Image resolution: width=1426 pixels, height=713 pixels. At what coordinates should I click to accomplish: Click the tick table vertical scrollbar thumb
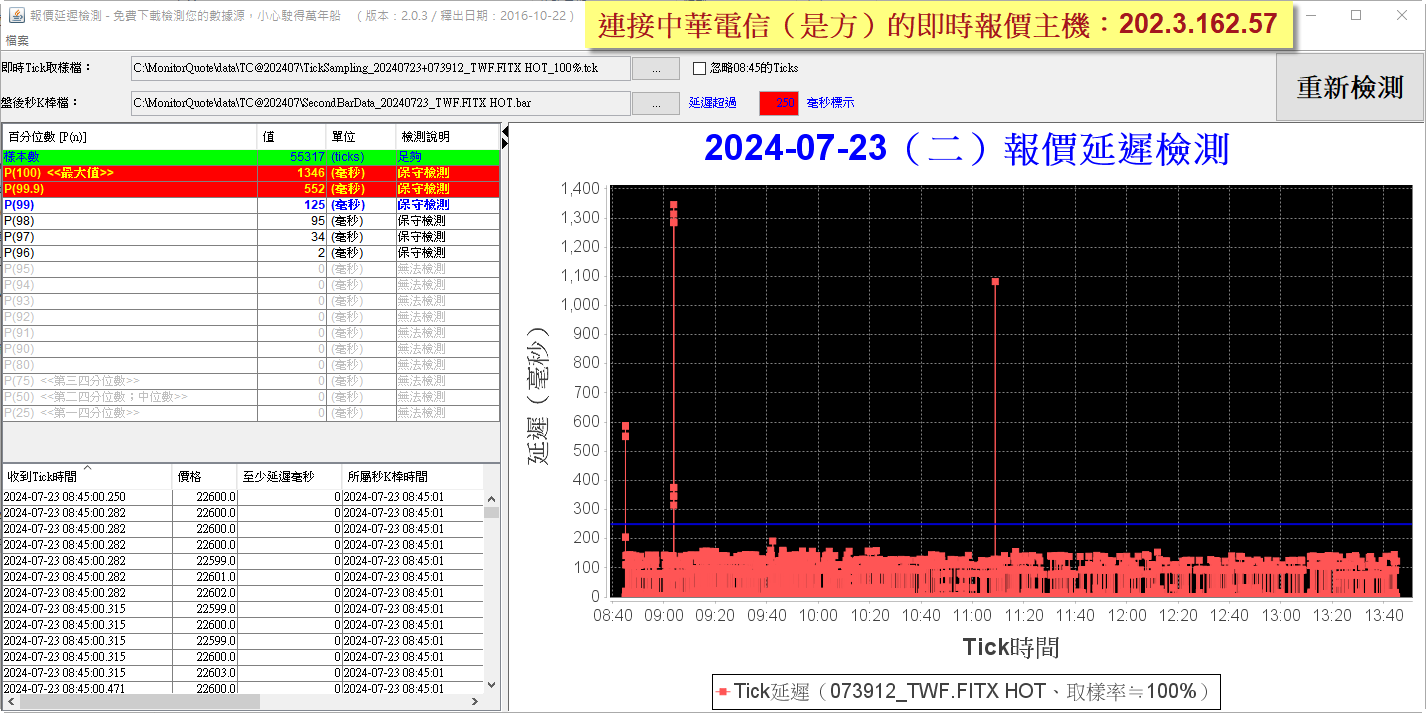tap(491, 512)
